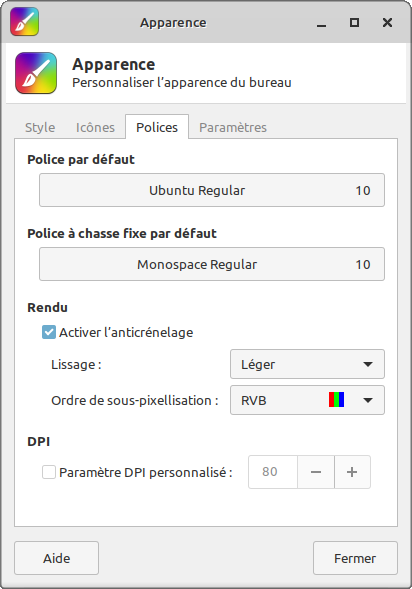Increase DPI with the plus button
412x589 pixels.
coord(352,472)
